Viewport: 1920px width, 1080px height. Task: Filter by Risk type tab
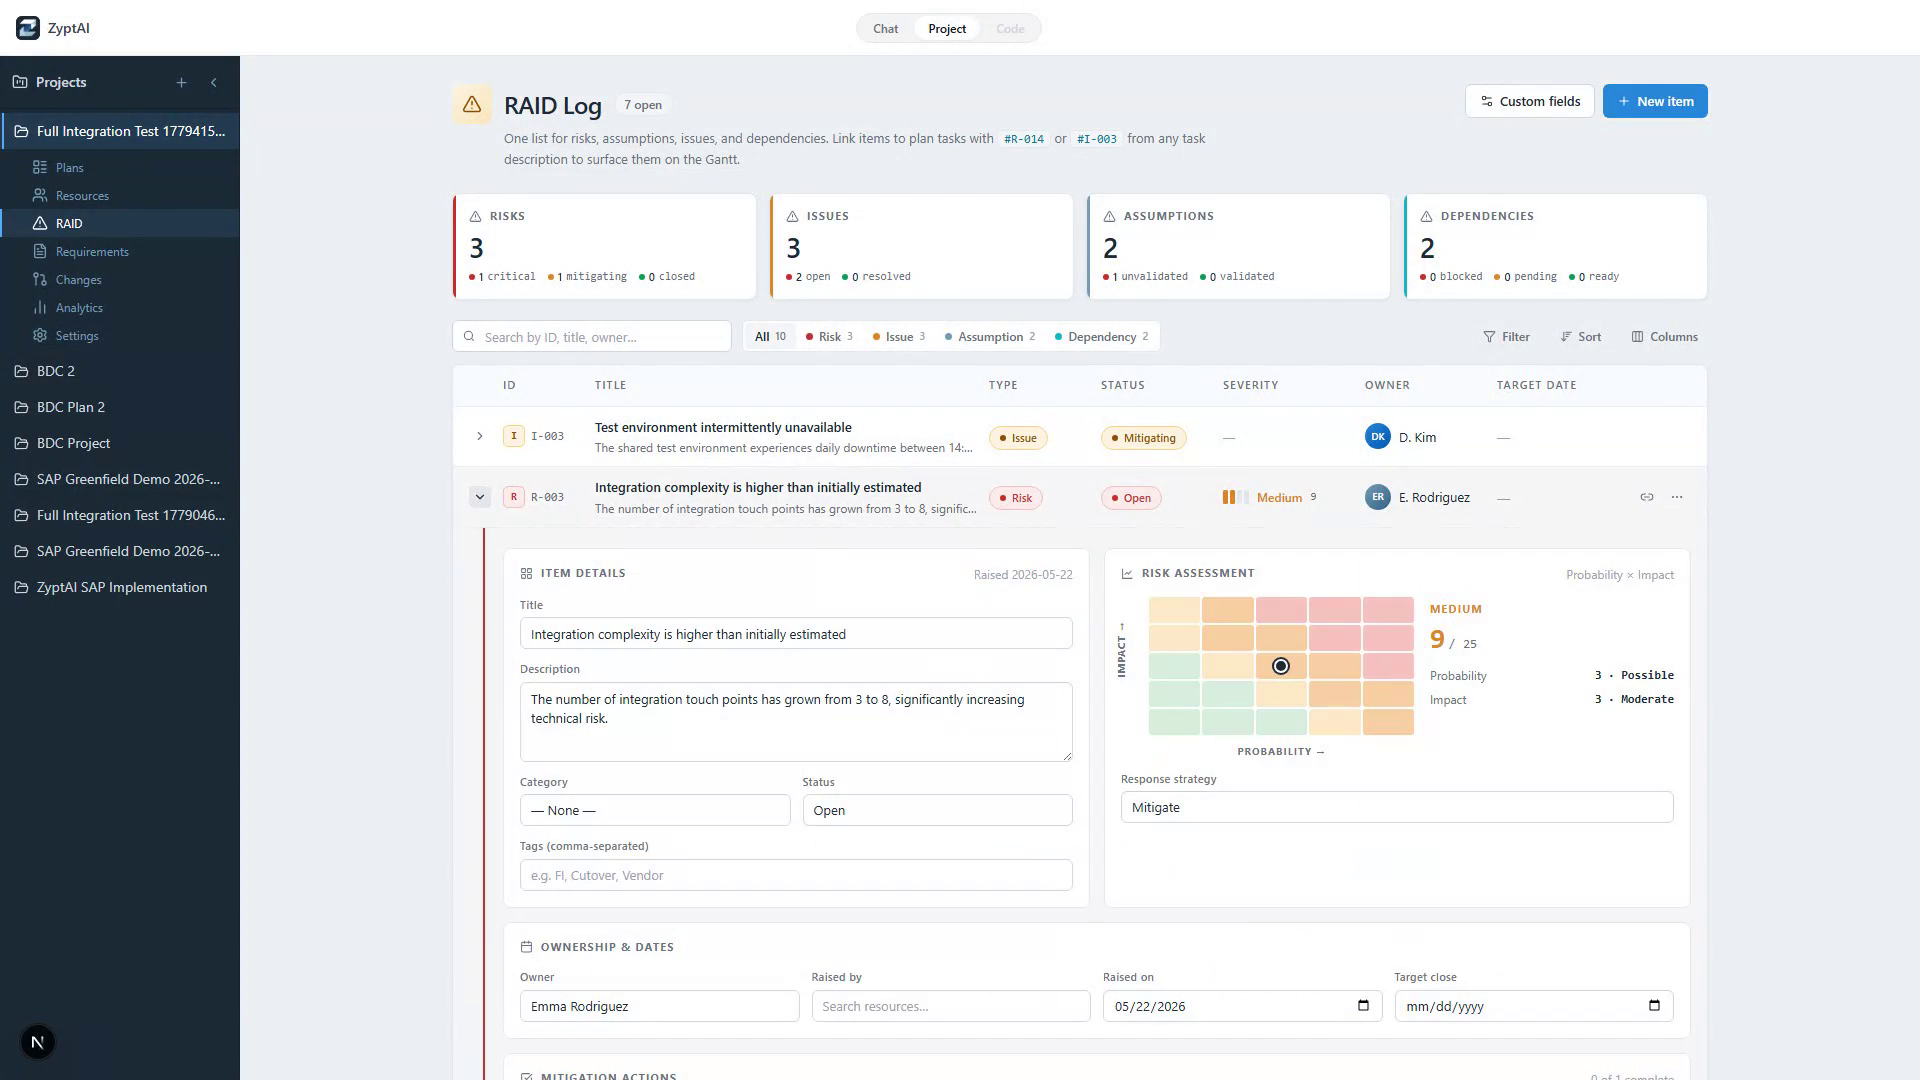click(x=829, y=337)
